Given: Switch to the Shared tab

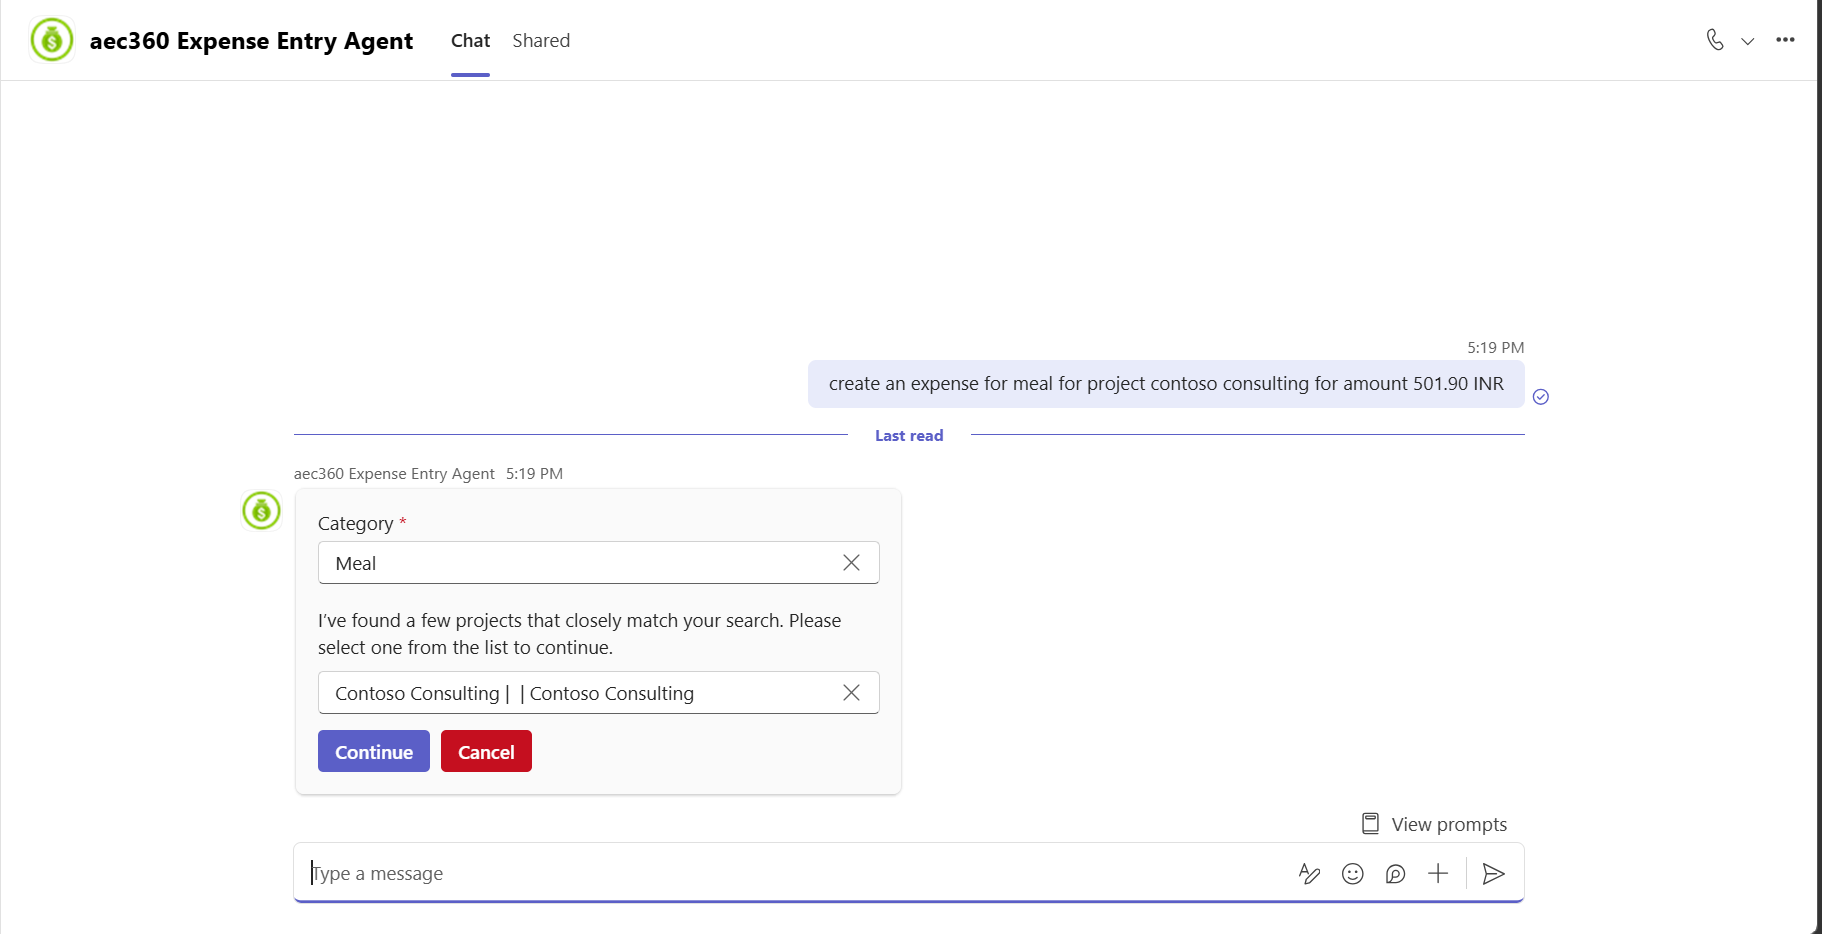Looking at the screenshot, I should 541,41.
